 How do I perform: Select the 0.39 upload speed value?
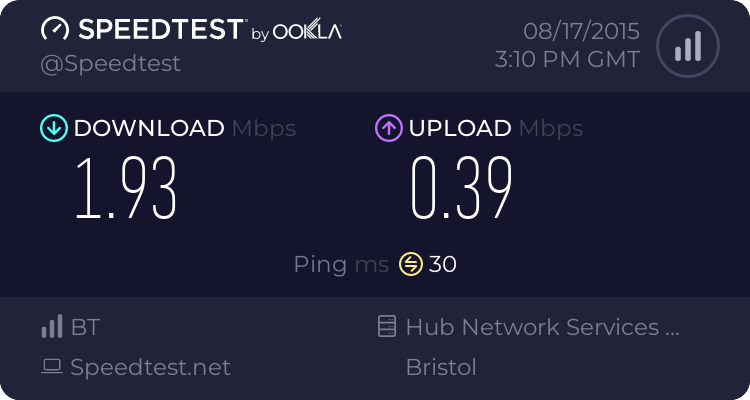(x=462, y=190)
